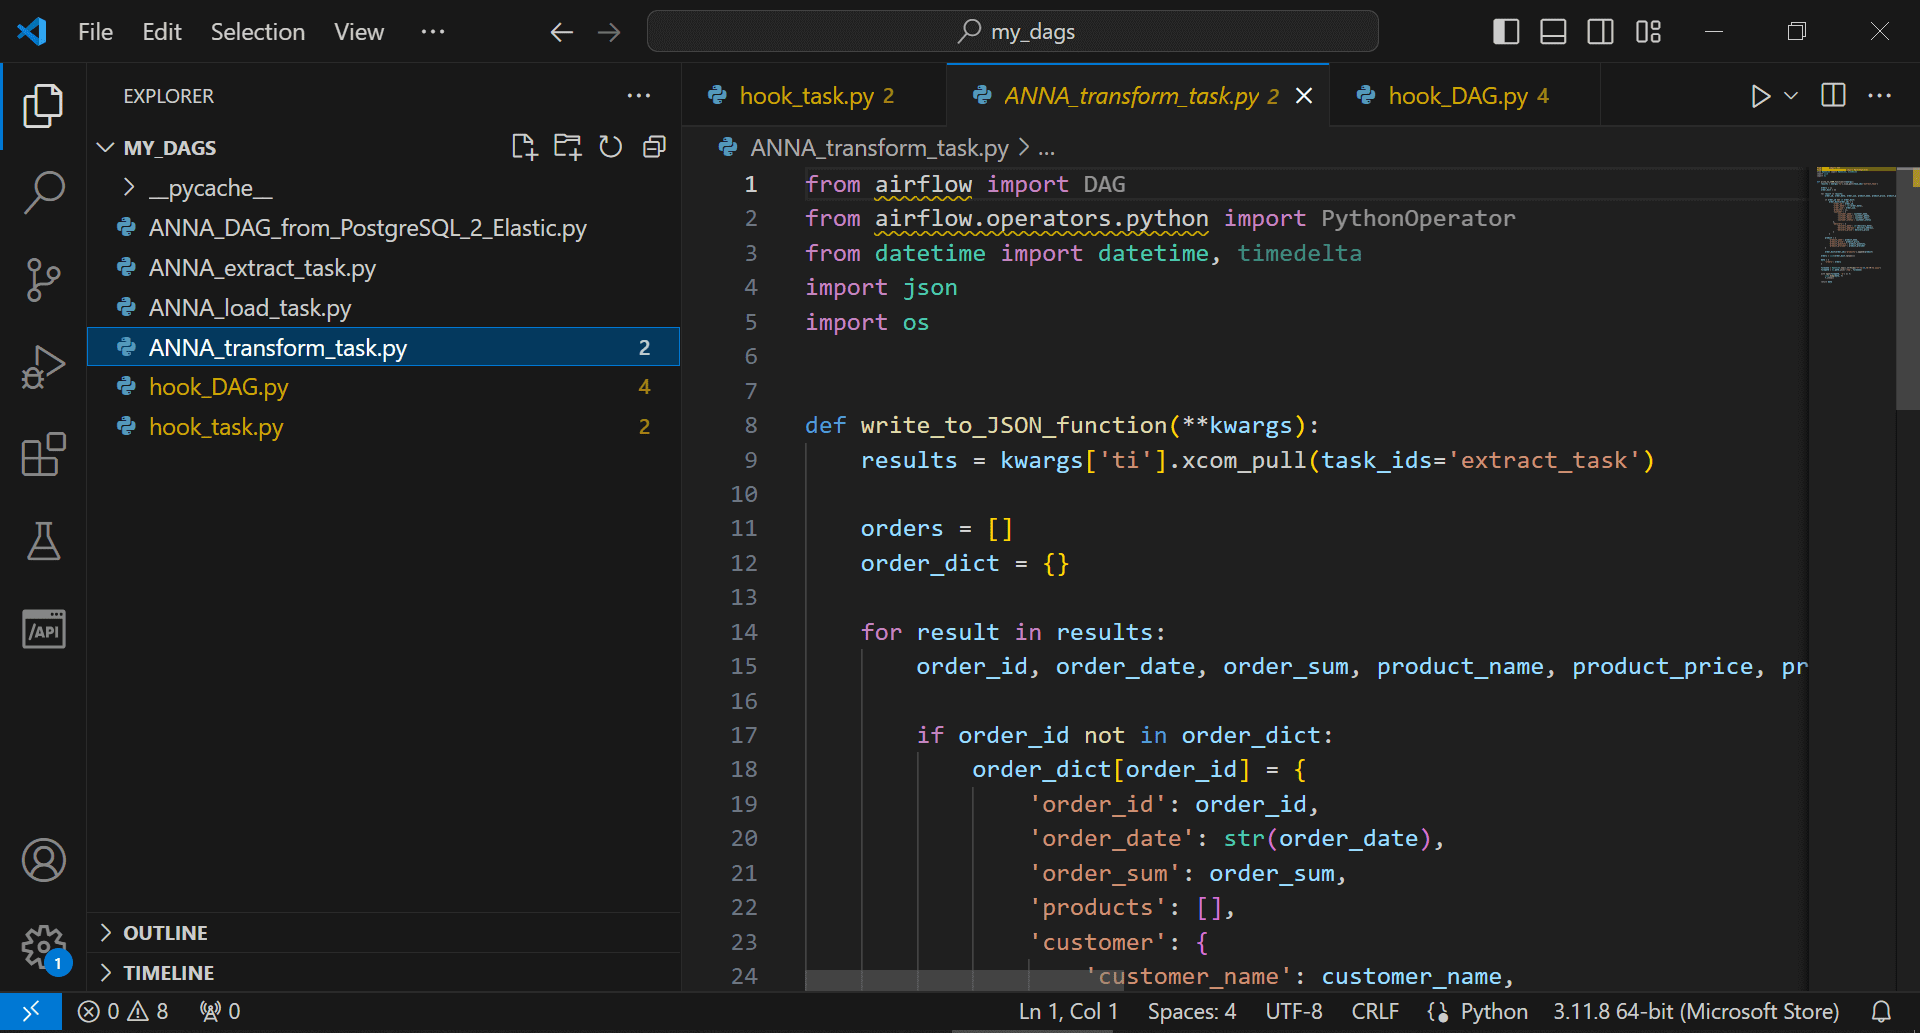Screen dimensions: 1920x1033
Task: Toggle the secondary side bar visibility
Action: [1600, 32]
